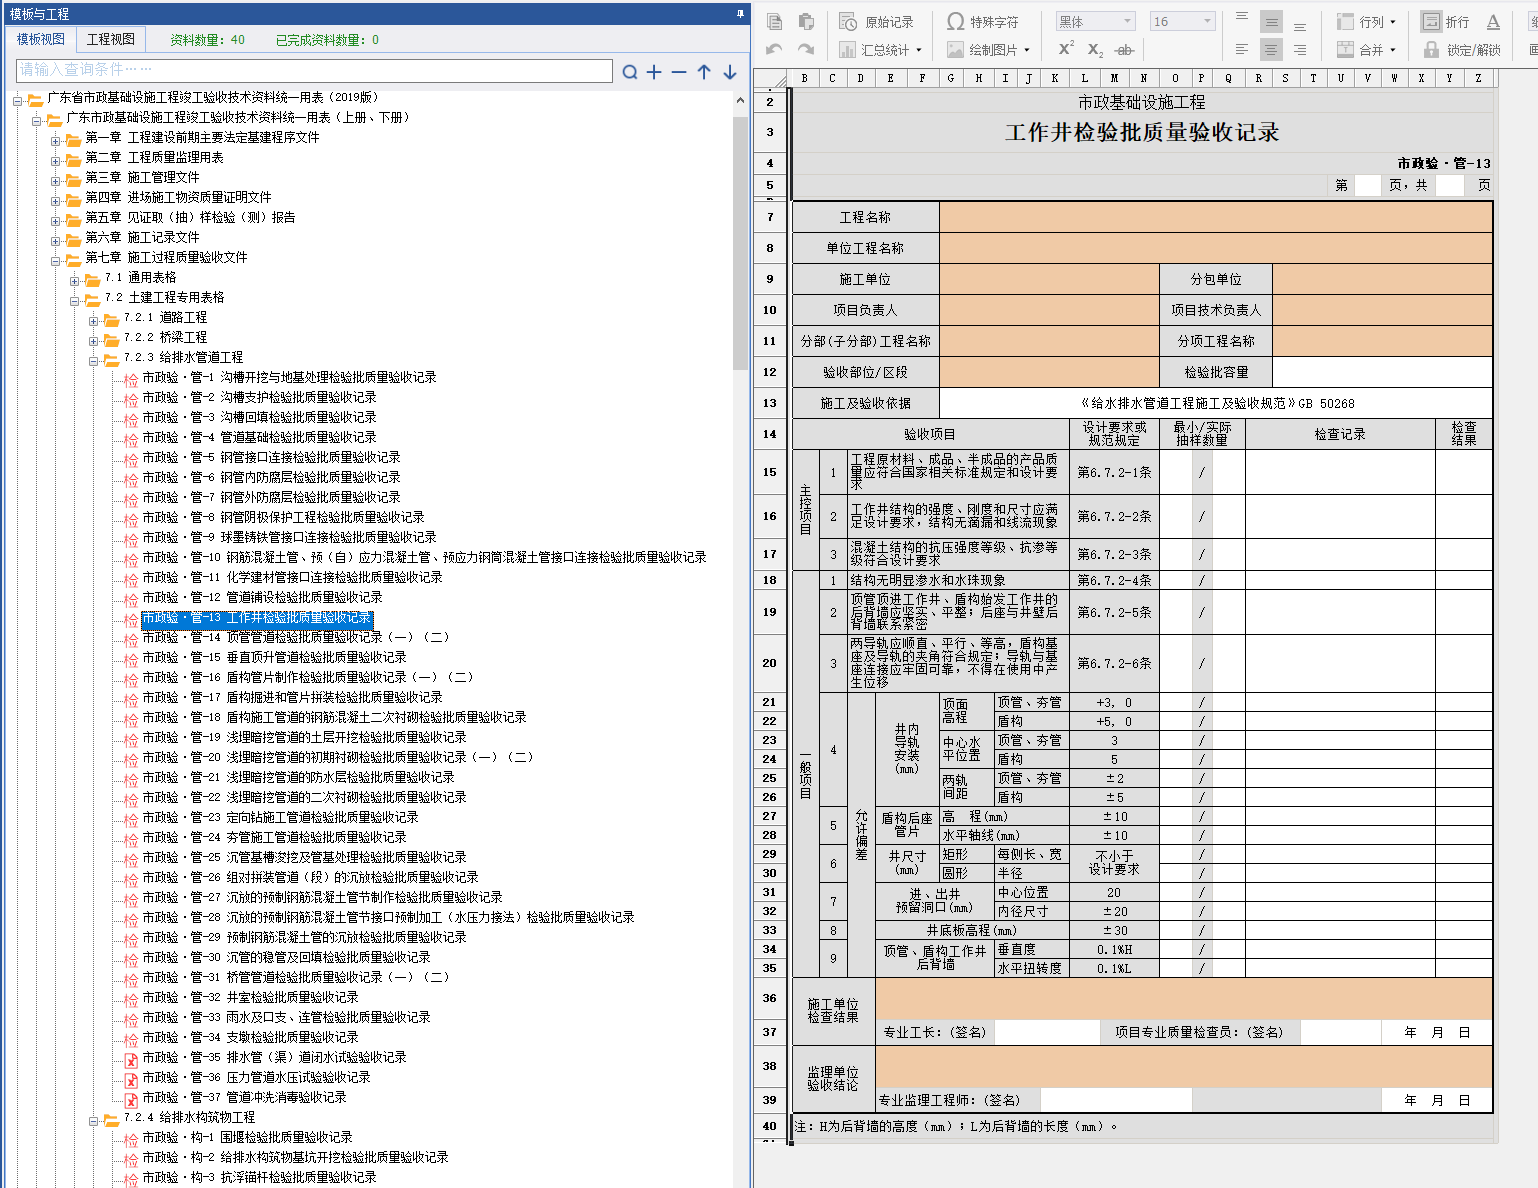Viewport: 1538px width, 1188px height.
Task: Select 第二章 工程质量监理用表
Action: (x=154, y=157)
